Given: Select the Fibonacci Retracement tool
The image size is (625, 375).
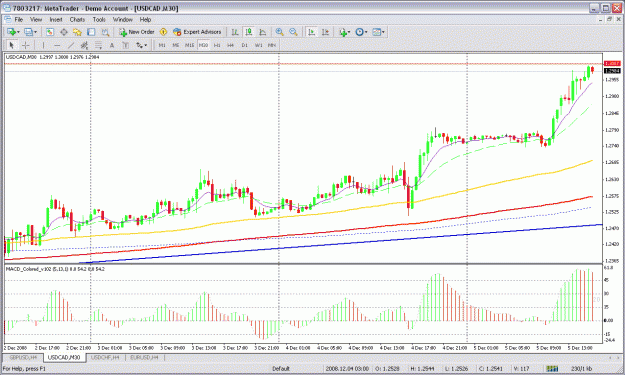Looking at the screenshot, I should point(98,45).
